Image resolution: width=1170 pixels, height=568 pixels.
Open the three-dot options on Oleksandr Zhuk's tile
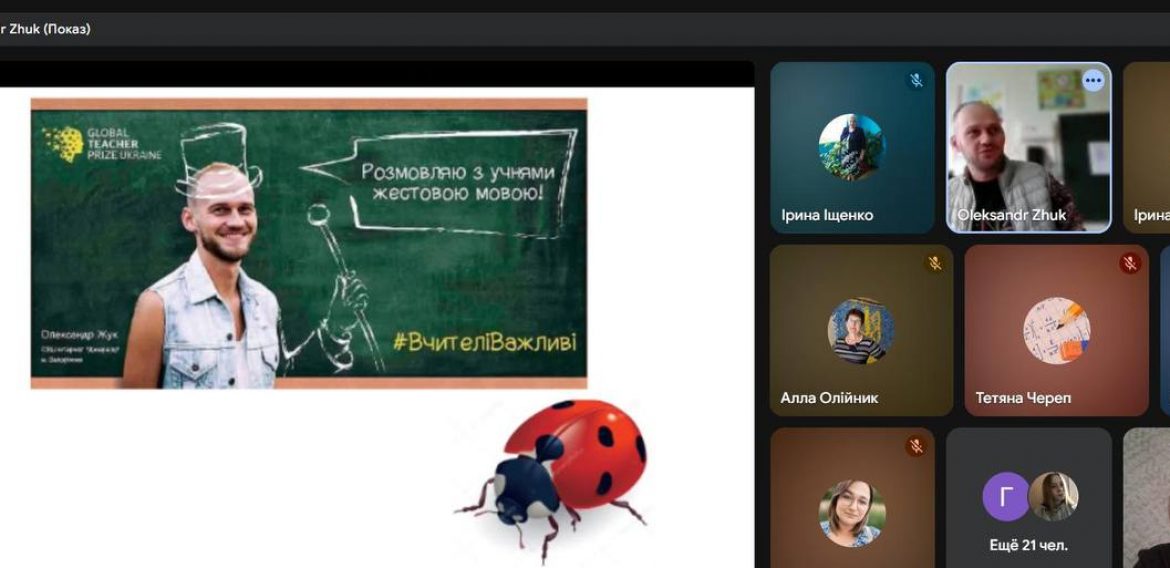[1093, 80]
